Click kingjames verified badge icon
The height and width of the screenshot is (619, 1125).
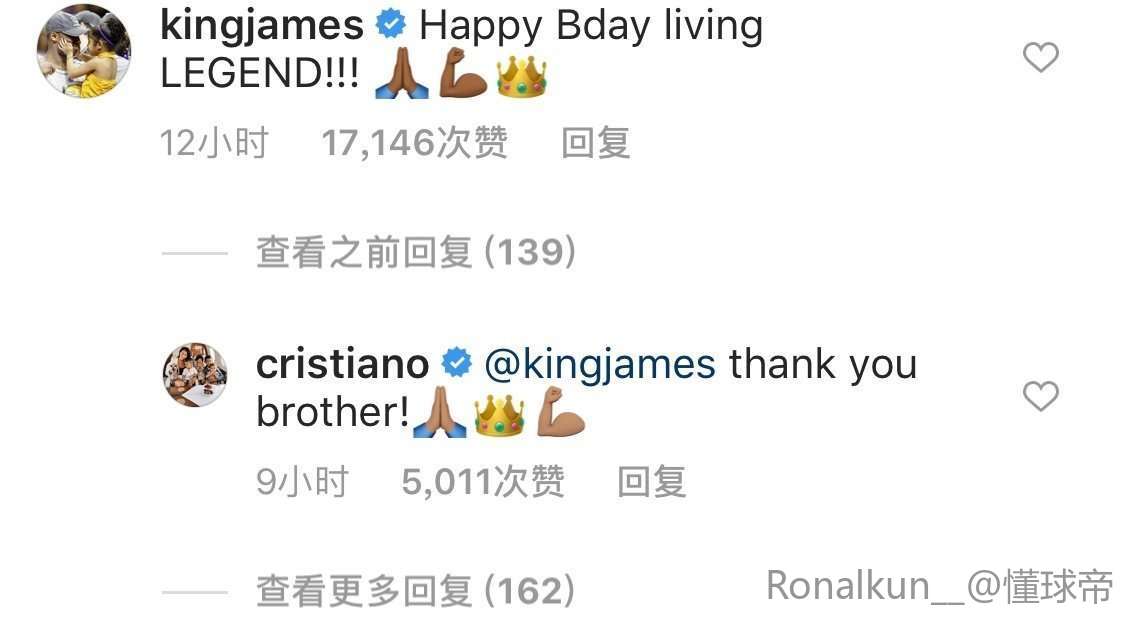(x=391, y=25)
